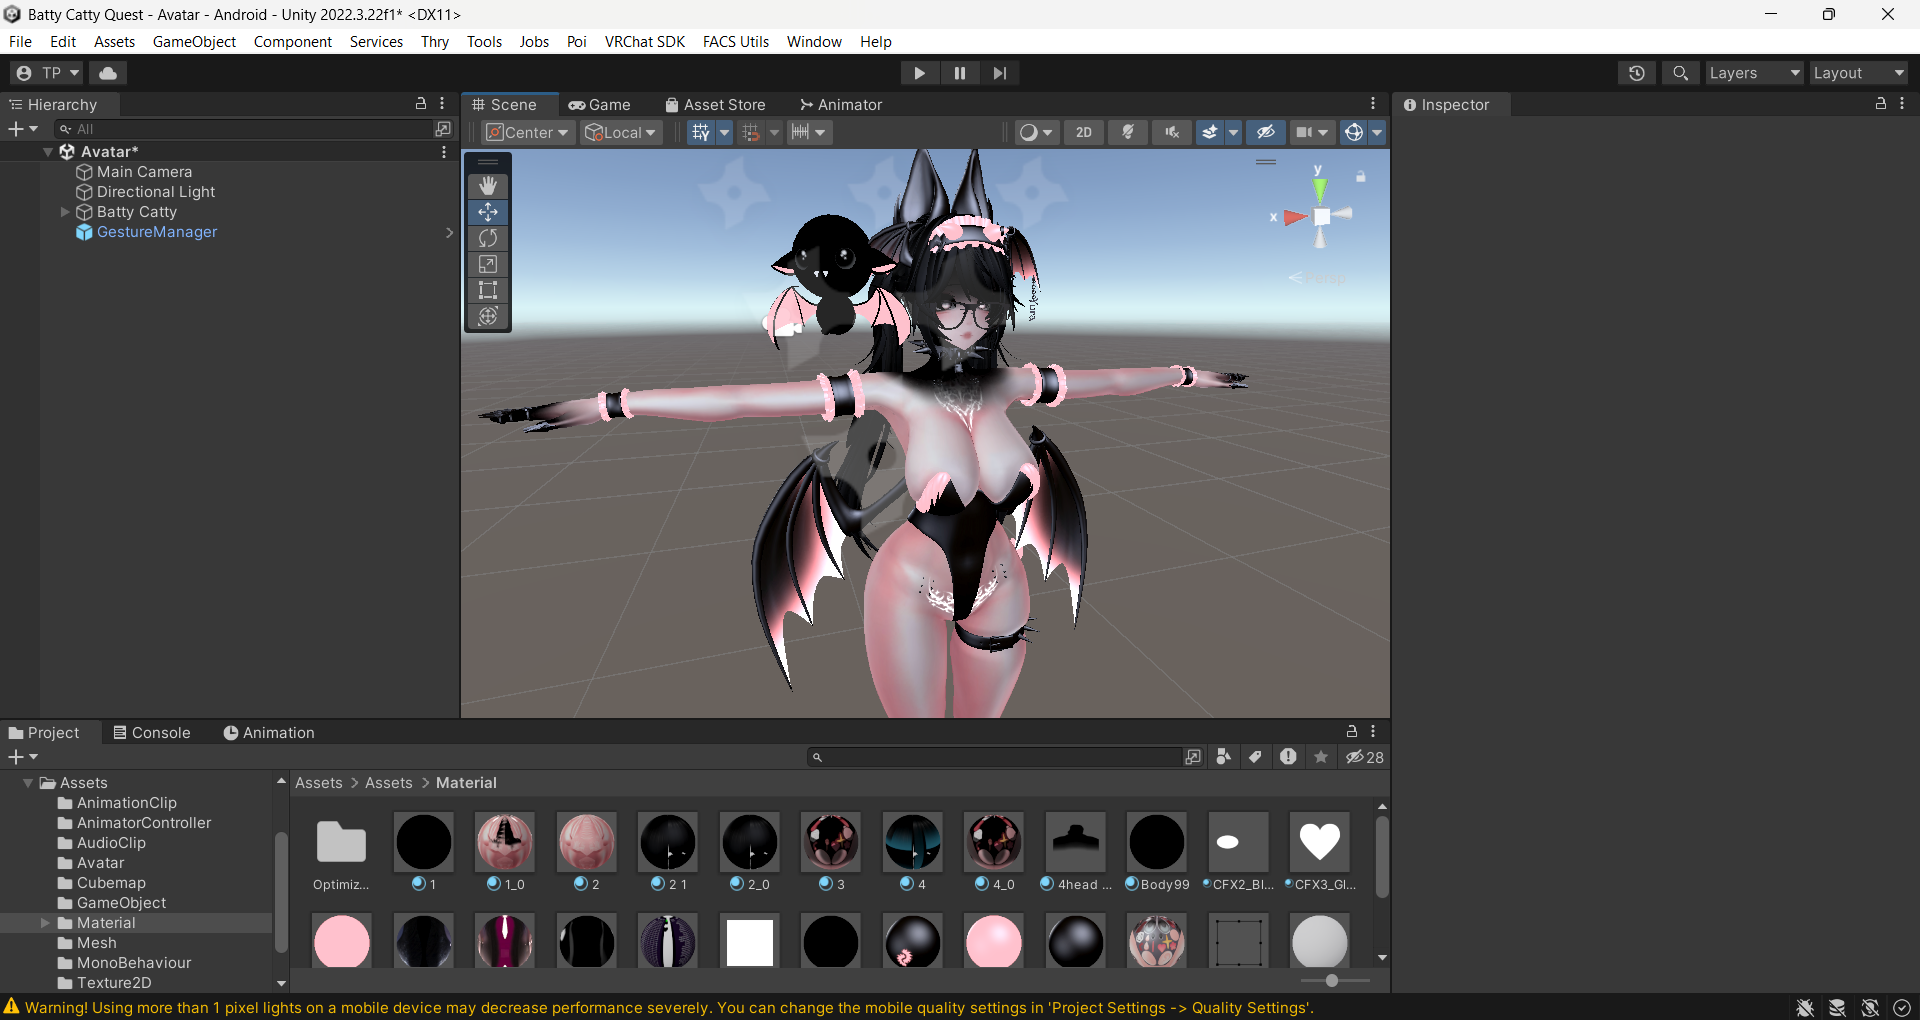
Task: Open the VRChat SDK menu
Action: [645, 41]
